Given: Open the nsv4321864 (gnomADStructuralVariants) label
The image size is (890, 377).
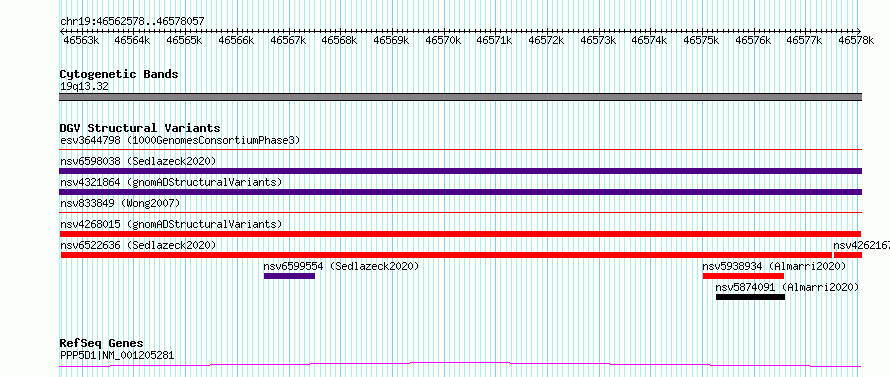Looking at the screenshot, I should coord(171,182).
